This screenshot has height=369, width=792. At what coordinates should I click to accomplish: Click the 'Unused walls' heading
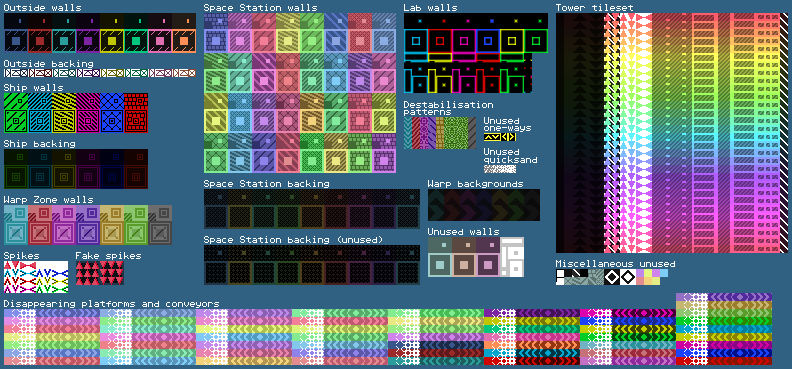pyautogui.click(x=464, y=232)
